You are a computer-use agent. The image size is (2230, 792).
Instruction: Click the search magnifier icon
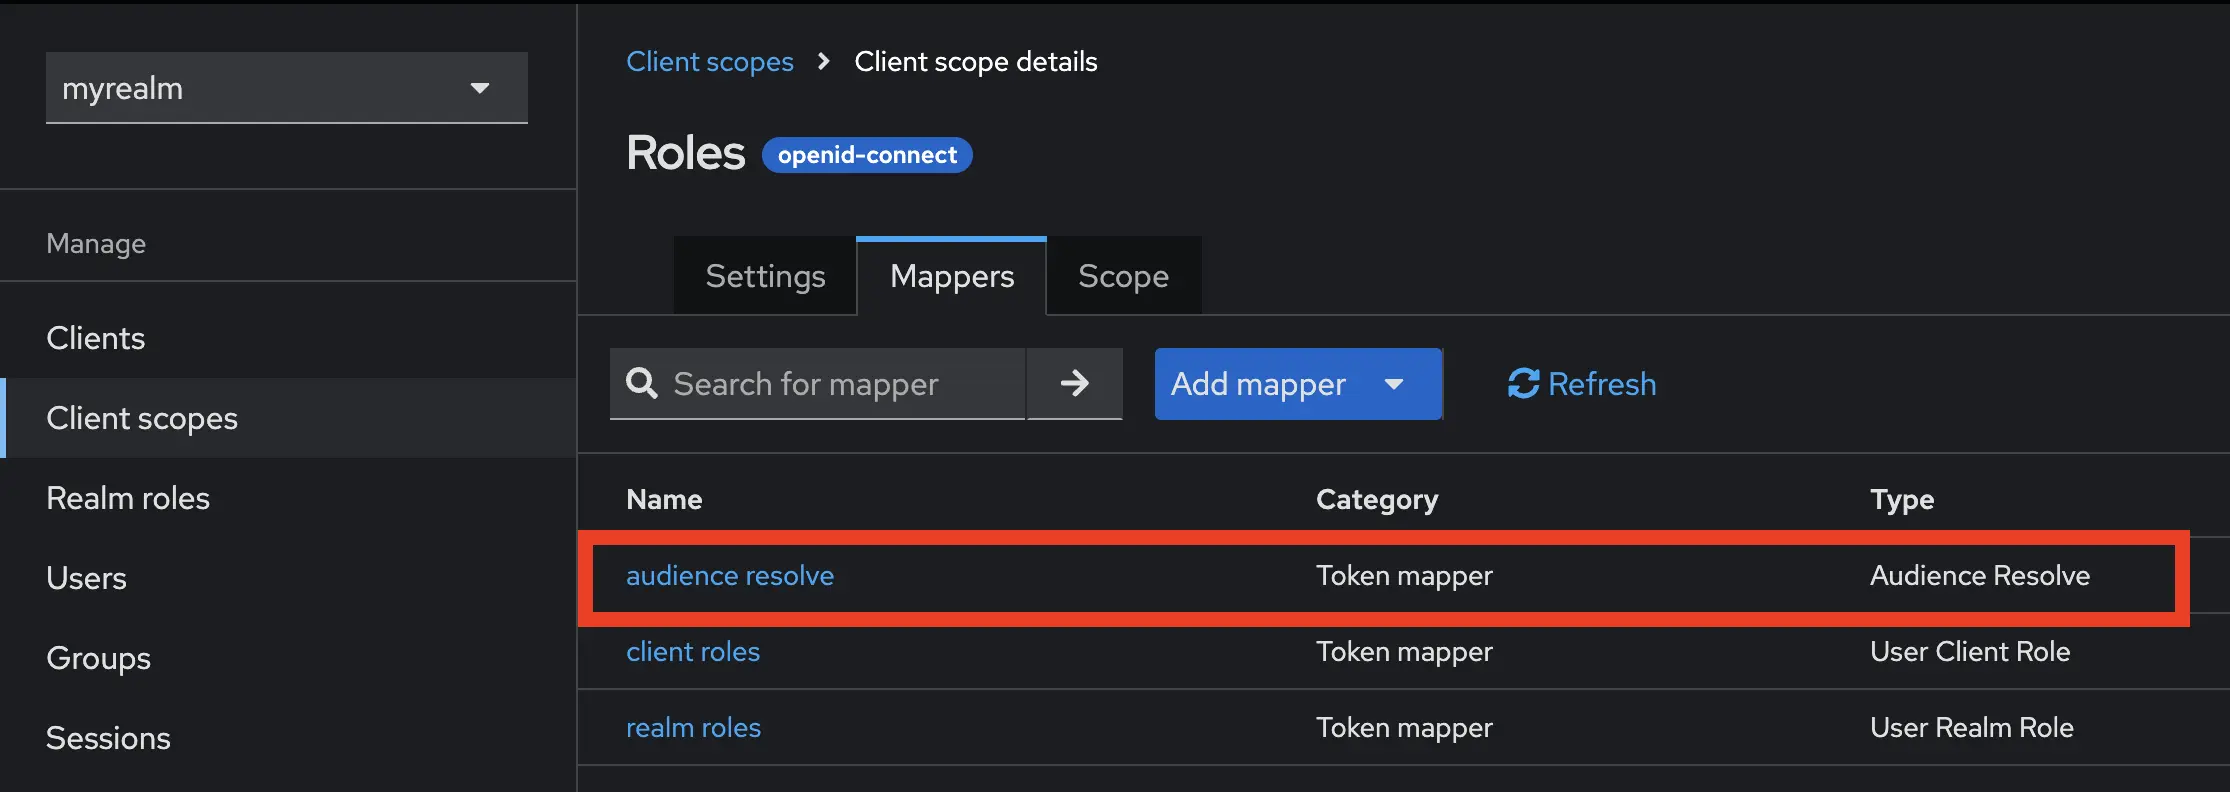coord(641,384)
